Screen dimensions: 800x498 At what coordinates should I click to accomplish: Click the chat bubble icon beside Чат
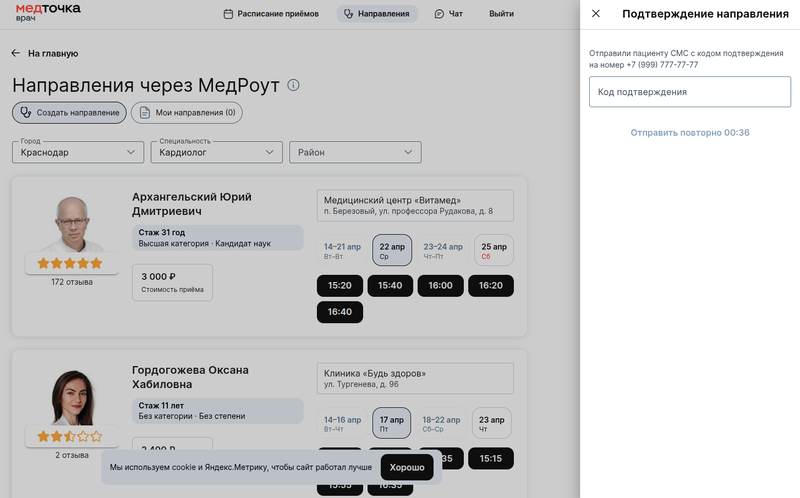pyautogui.click(x=439, y=14)
